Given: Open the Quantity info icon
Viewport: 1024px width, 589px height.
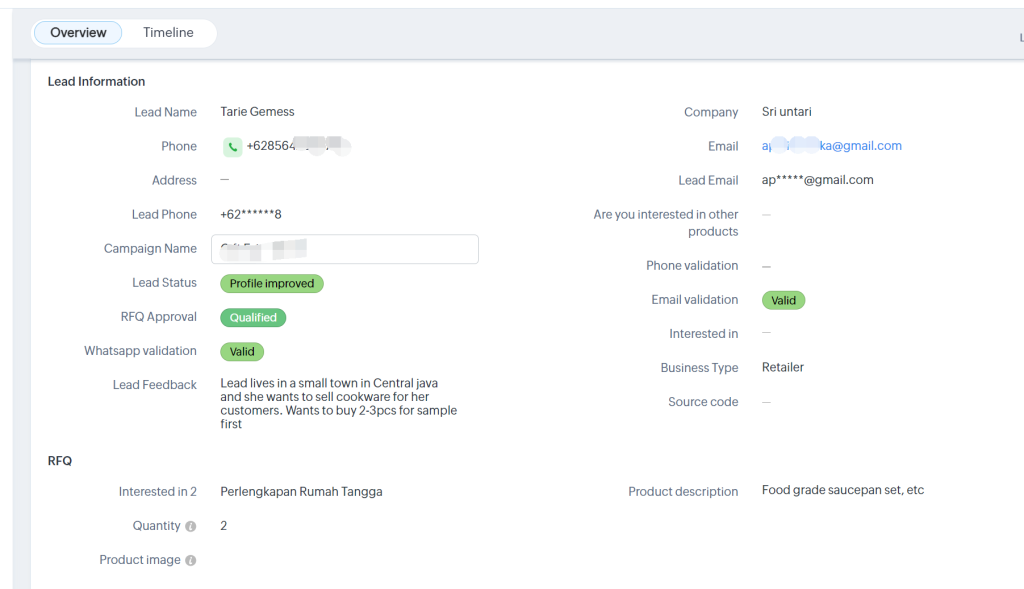Looking at the screenshot, I should tap(191, 526).
